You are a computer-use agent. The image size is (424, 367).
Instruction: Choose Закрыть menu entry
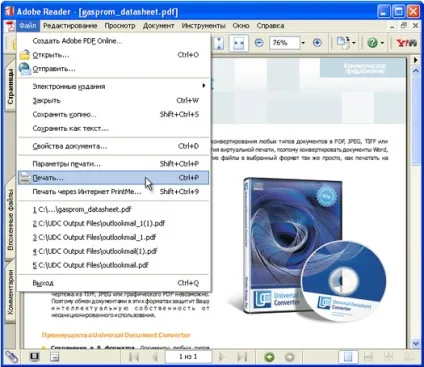pyautogui.click(x=113, y=100)
